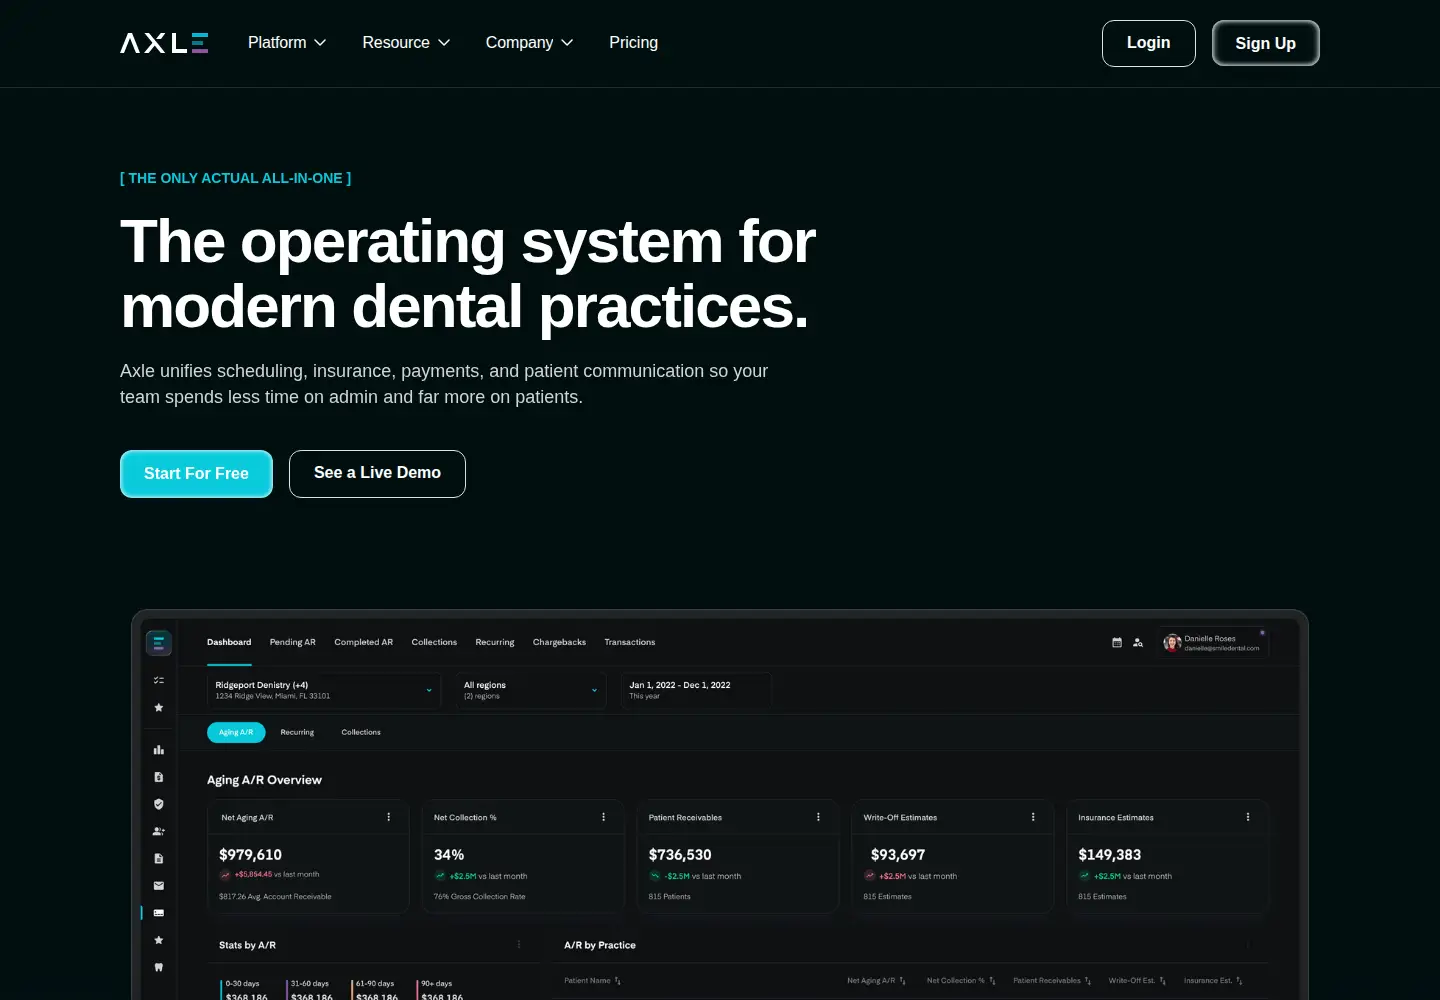The height and width of the screenshot is (1000, 1440).
Task: Open three-dot menu on Net Collection % card
Action: [x=604, y=817]
